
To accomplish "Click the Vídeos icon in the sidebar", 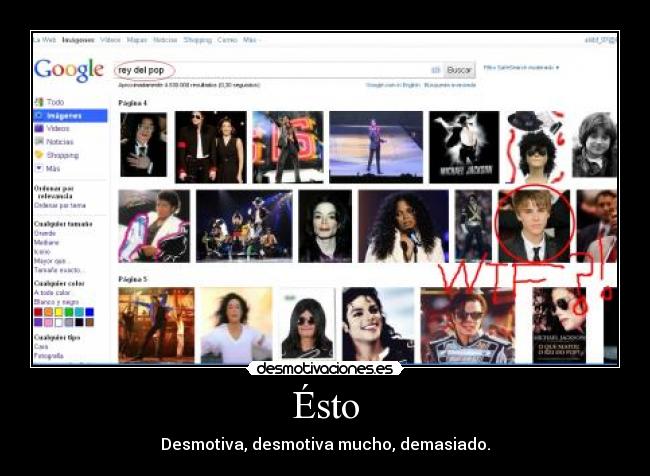I will pos(39,129).
